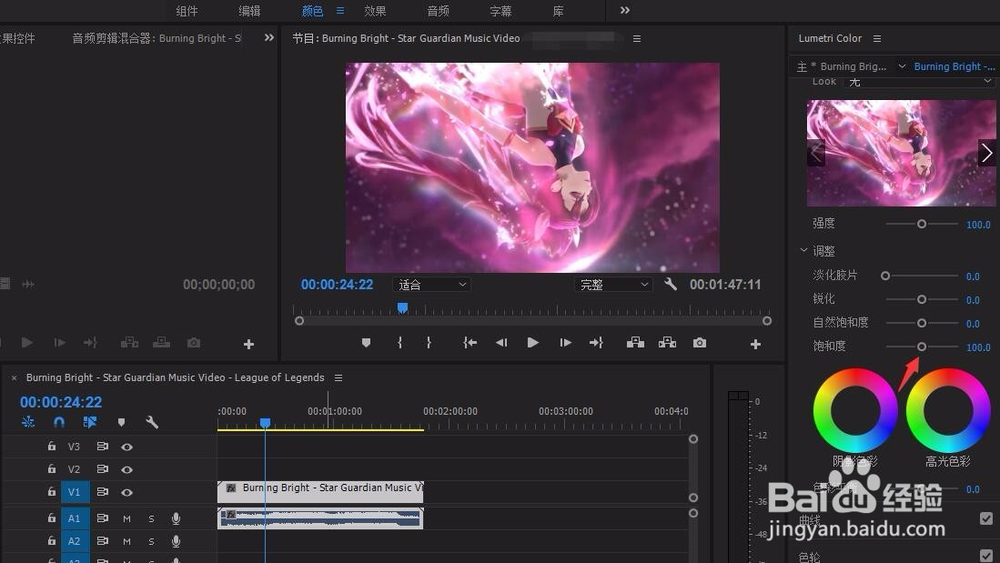Solo track A1
1000x563 pixels.
point(151,518)
